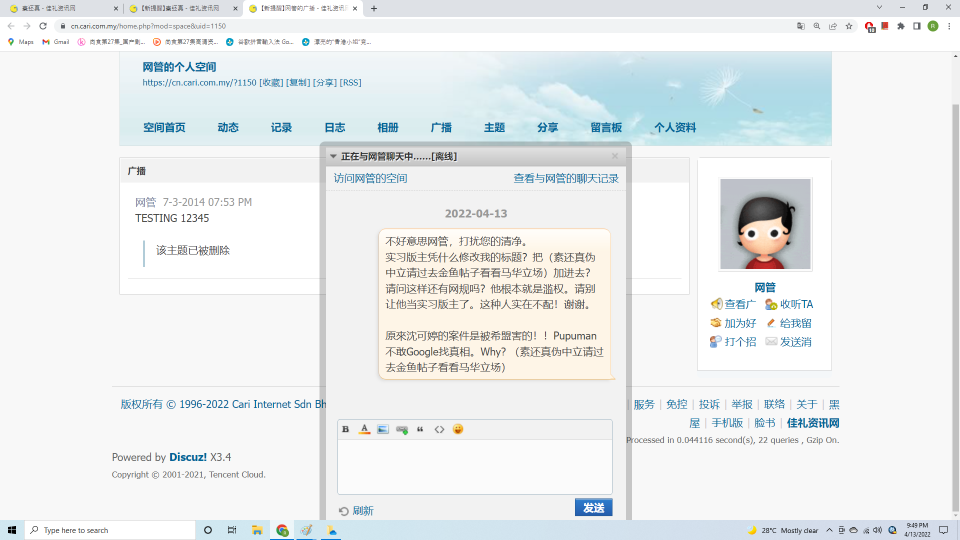960x540 pixels.
Task: Open the 分享 tab
Action: [x=547, y=127]
